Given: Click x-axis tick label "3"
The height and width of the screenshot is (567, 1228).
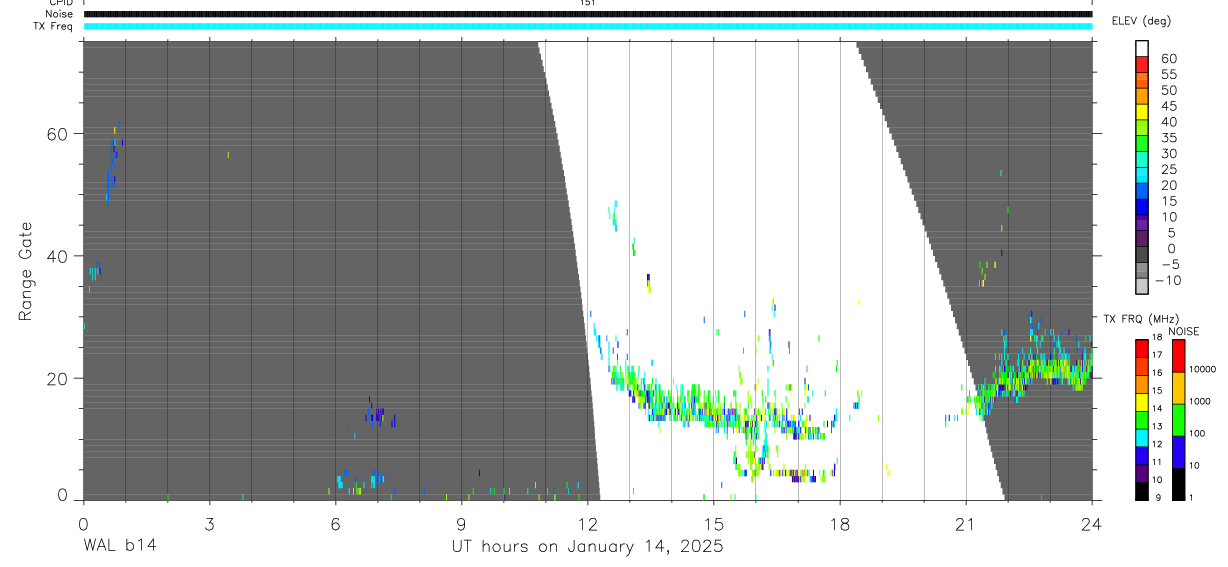Looking at the screenshot, I should click(x=209, y=523).
